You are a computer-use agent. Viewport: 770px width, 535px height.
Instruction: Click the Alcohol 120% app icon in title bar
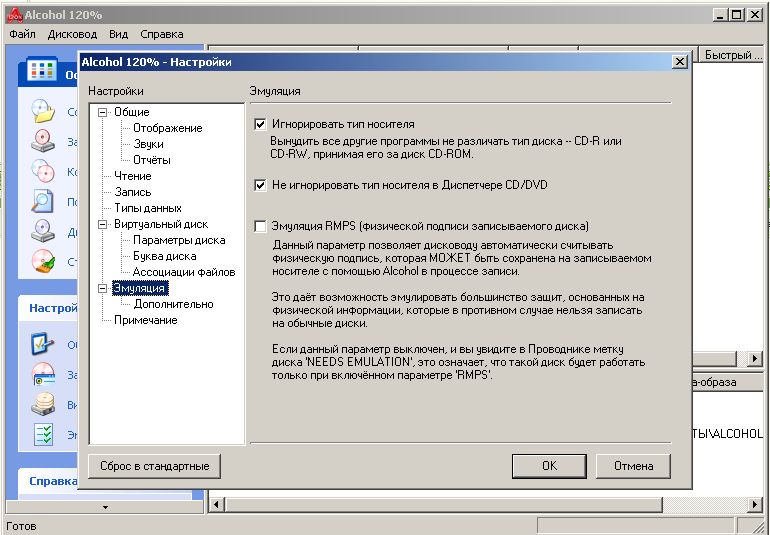tap(14, 15)
